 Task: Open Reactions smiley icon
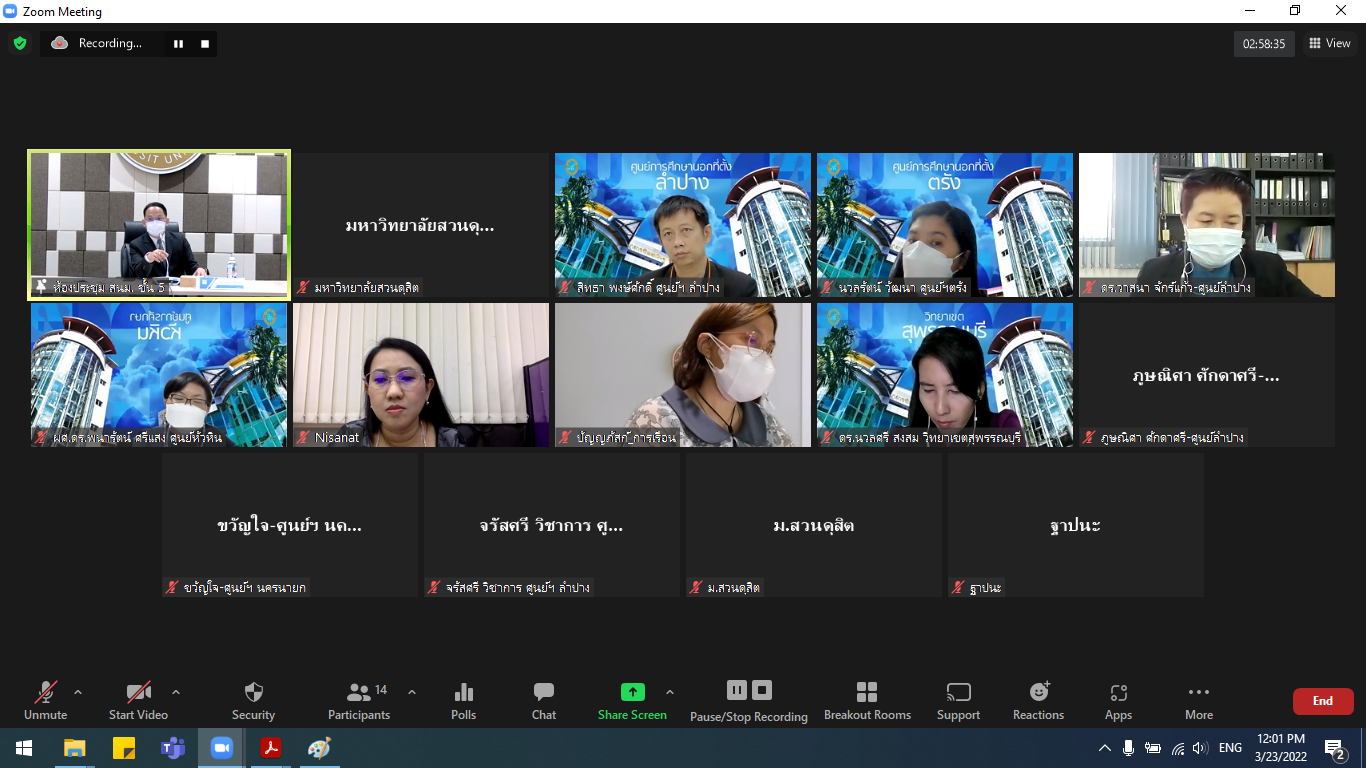click(x=1039, y=692)
